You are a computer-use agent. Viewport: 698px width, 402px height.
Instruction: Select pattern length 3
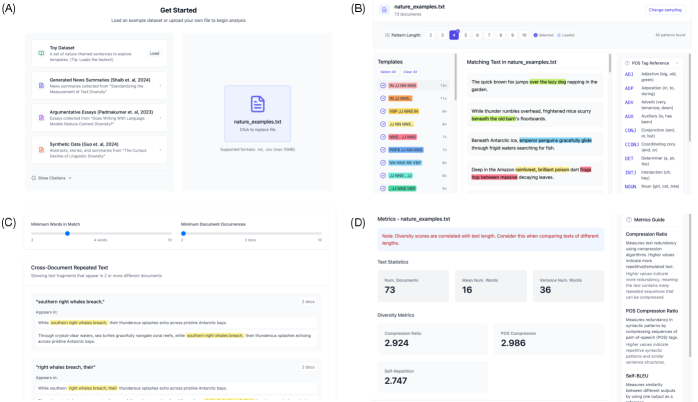point(442,35)
